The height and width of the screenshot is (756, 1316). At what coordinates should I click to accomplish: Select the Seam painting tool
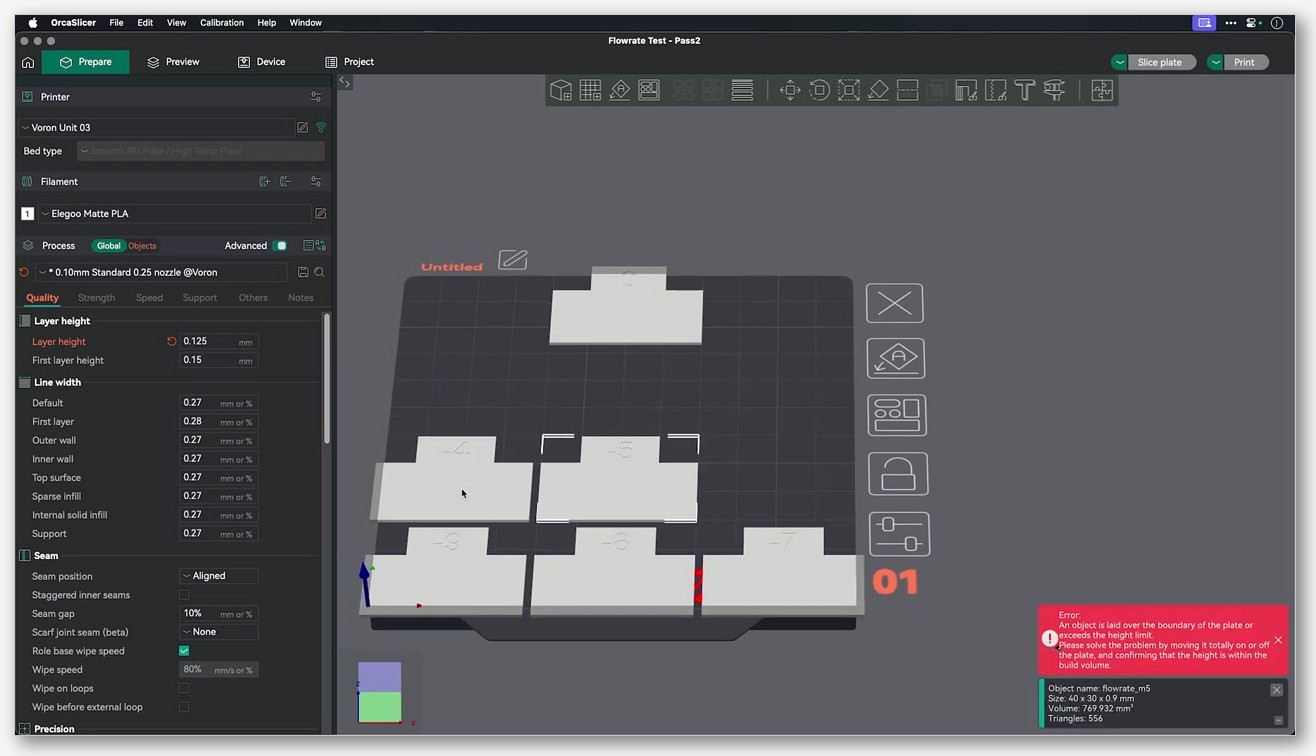pyautogui.click(x=995, y=91)
